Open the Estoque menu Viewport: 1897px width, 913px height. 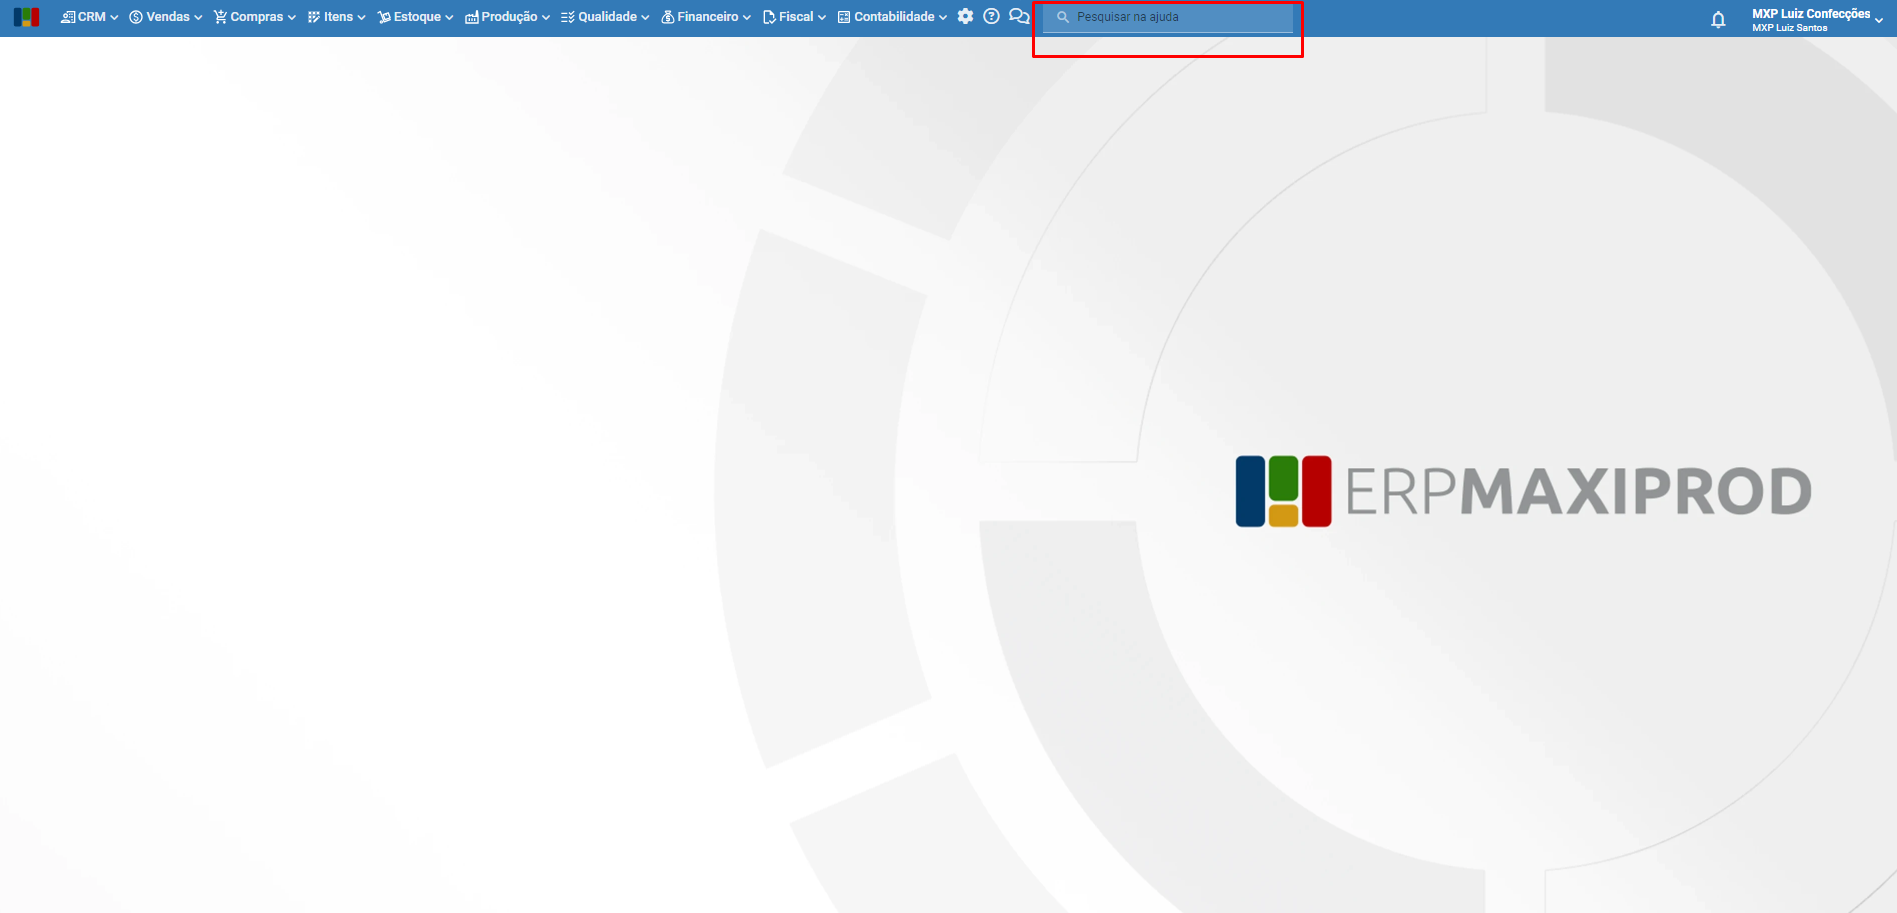(x=415, y=17)
